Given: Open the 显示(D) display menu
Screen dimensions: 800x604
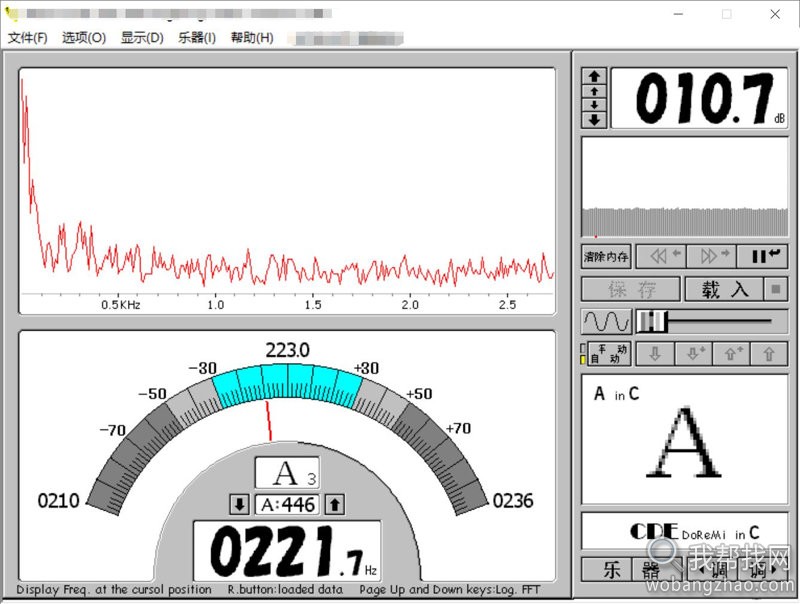Looking at the screenshot, I should pyautogui.click(x=142, y=38).
